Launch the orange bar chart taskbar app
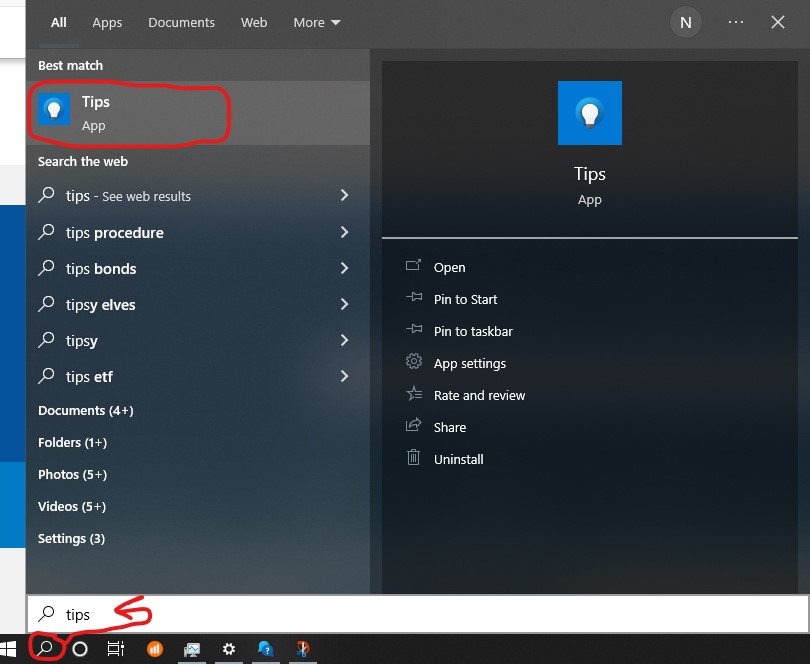This screenshot has height=664, width=810. [154, 648]
